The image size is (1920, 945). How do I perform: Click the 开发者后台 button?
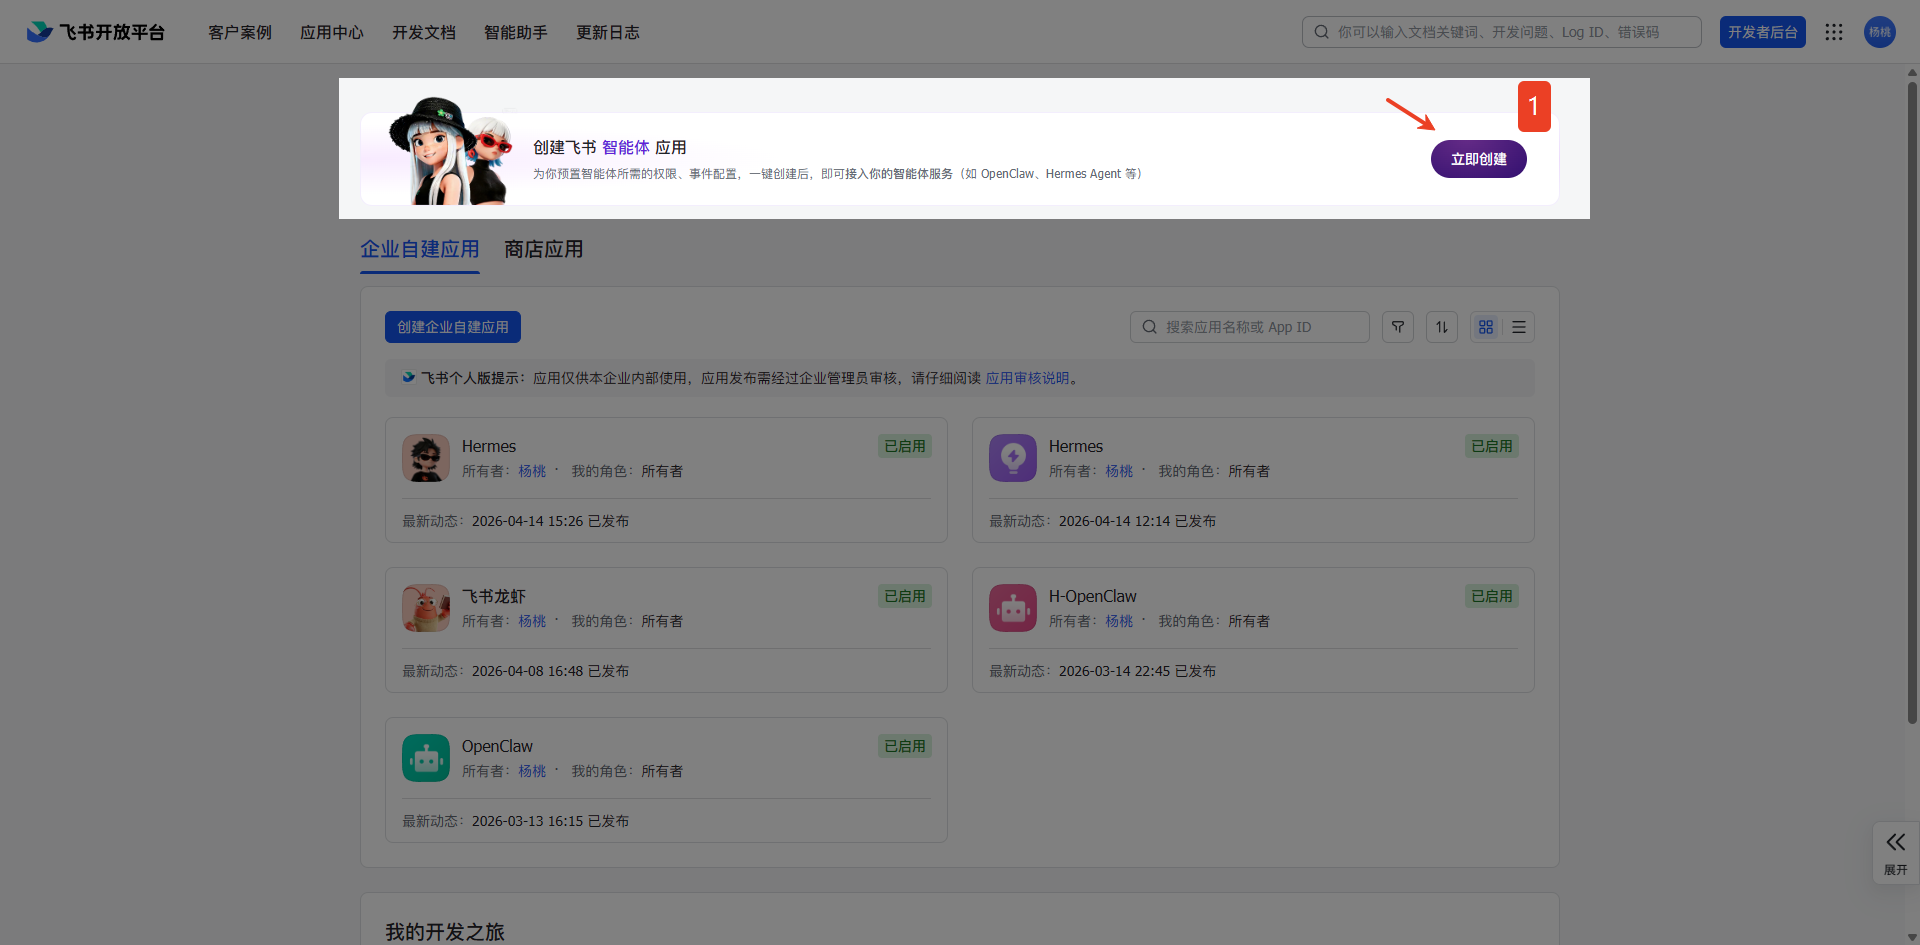point(1763,32)
